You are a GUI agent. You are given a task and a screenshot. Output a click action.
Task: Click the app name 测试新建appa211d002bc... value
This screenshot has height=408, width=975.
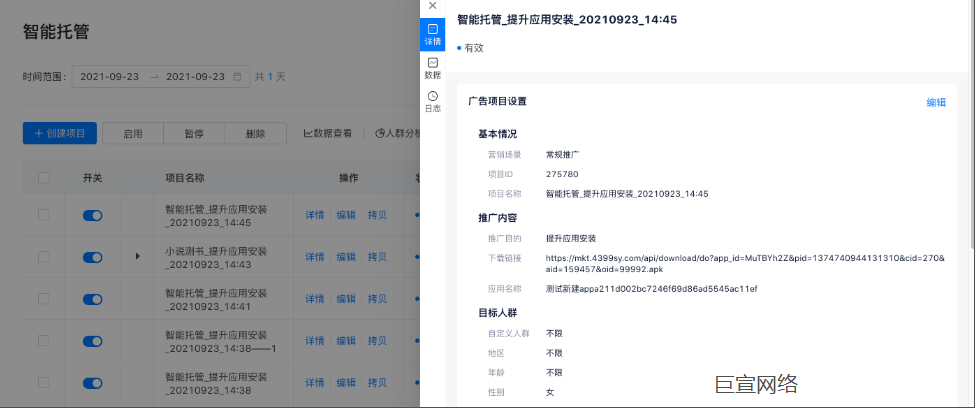pyautogui.click(x=651, y=289)
